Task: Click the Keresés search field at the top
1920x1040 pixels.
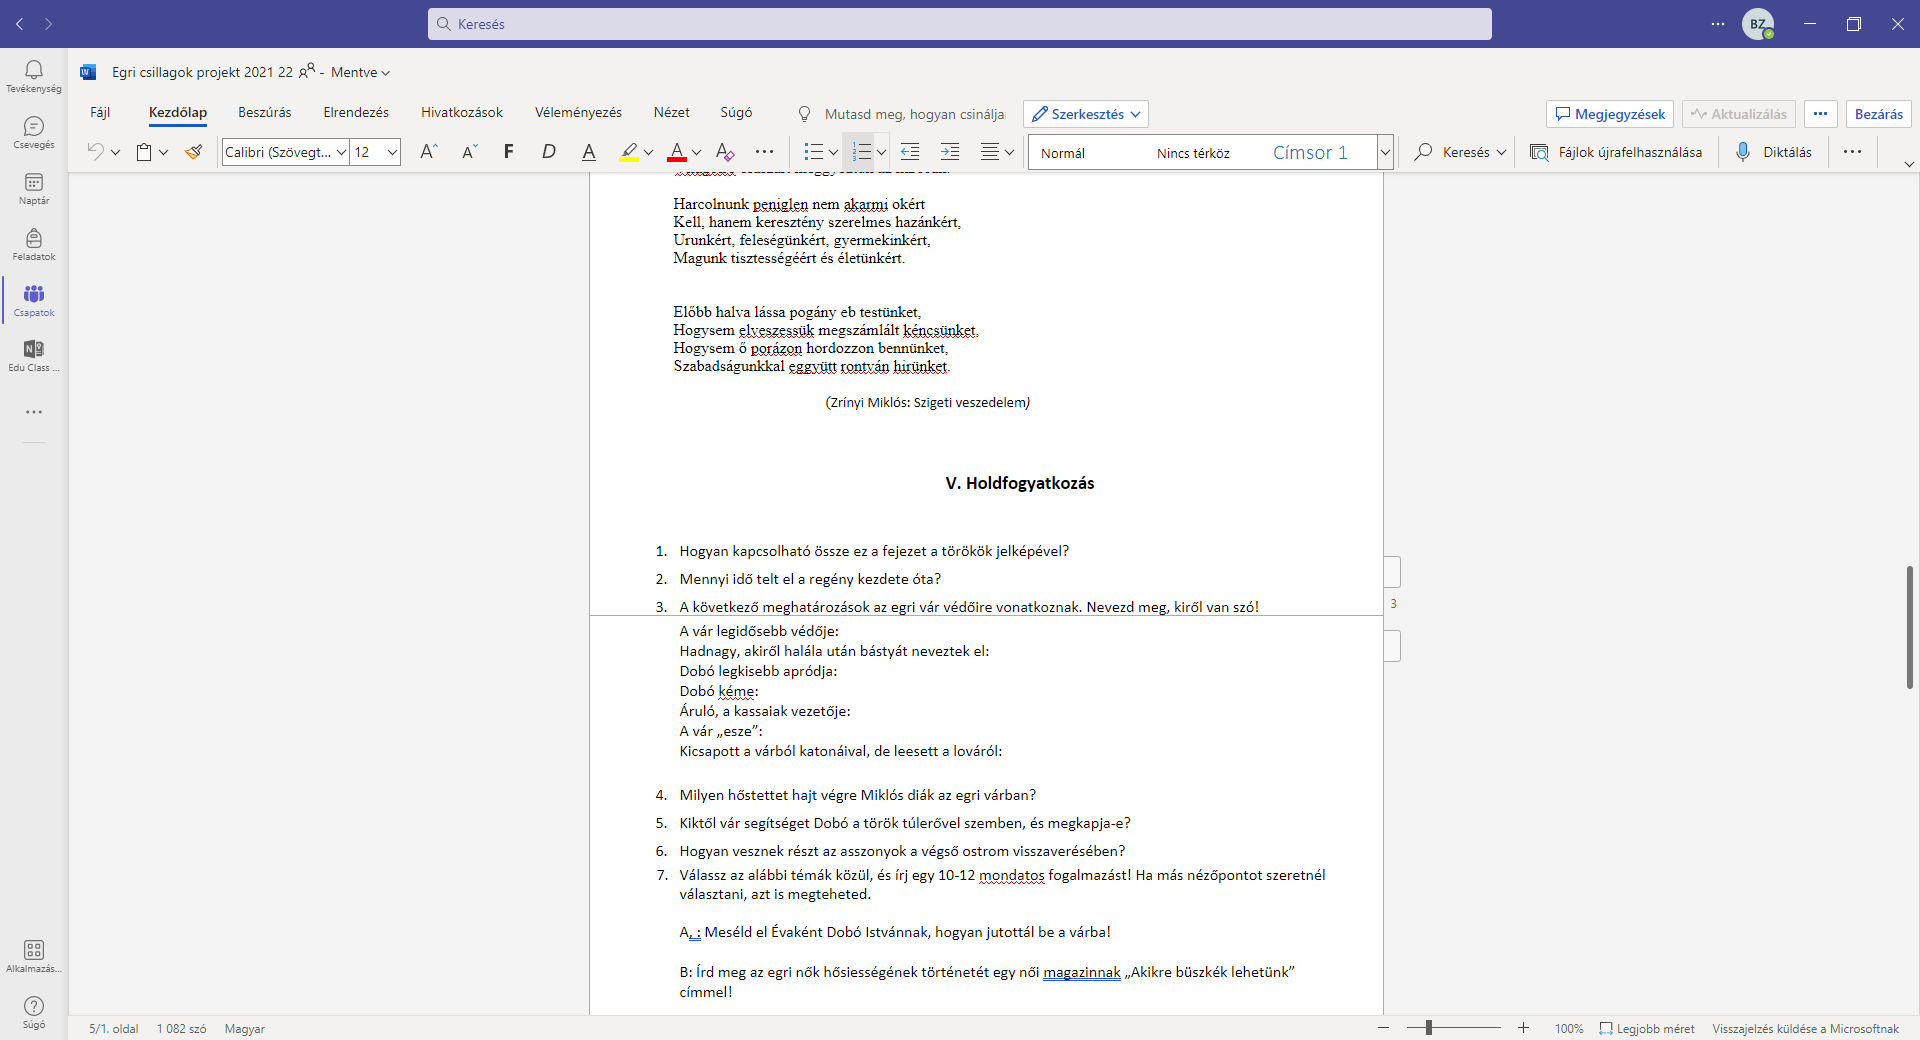Action: [960, 24]
